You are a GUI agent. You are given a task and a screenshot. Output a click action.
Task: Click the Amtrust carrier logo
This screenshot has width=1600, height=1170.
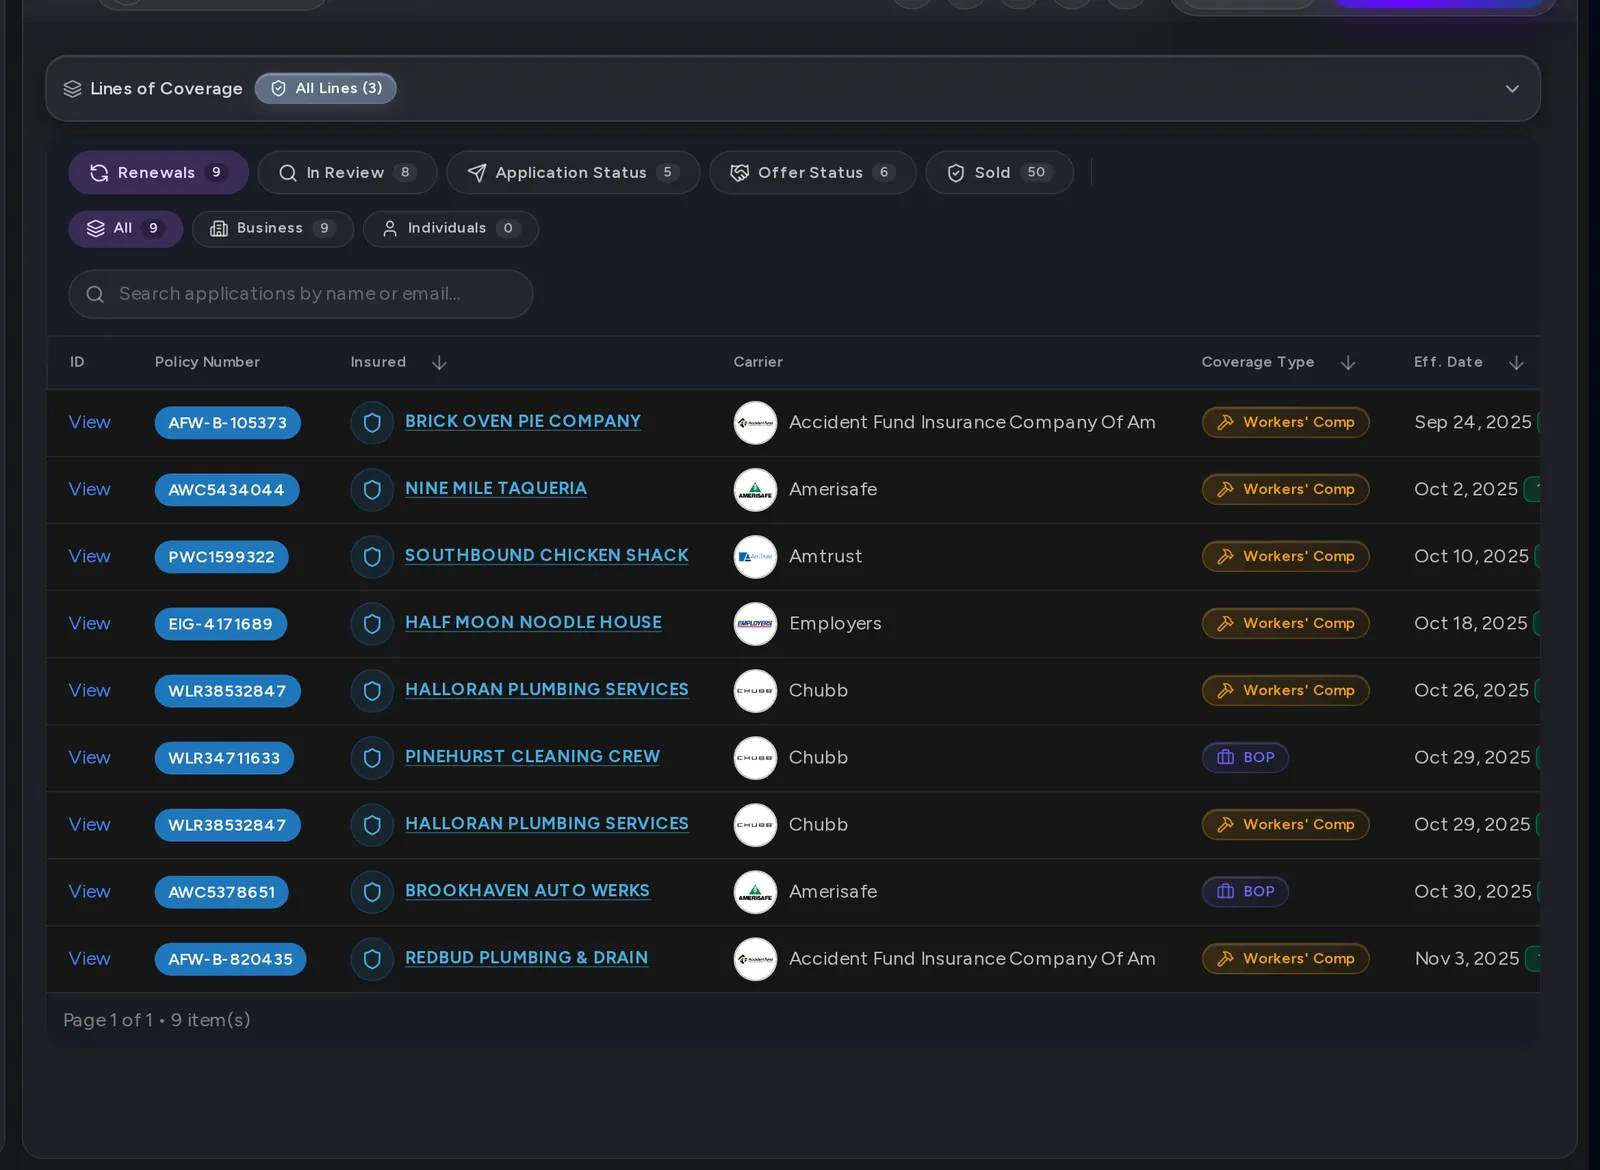pyautogui.click(x=755, y=557)
